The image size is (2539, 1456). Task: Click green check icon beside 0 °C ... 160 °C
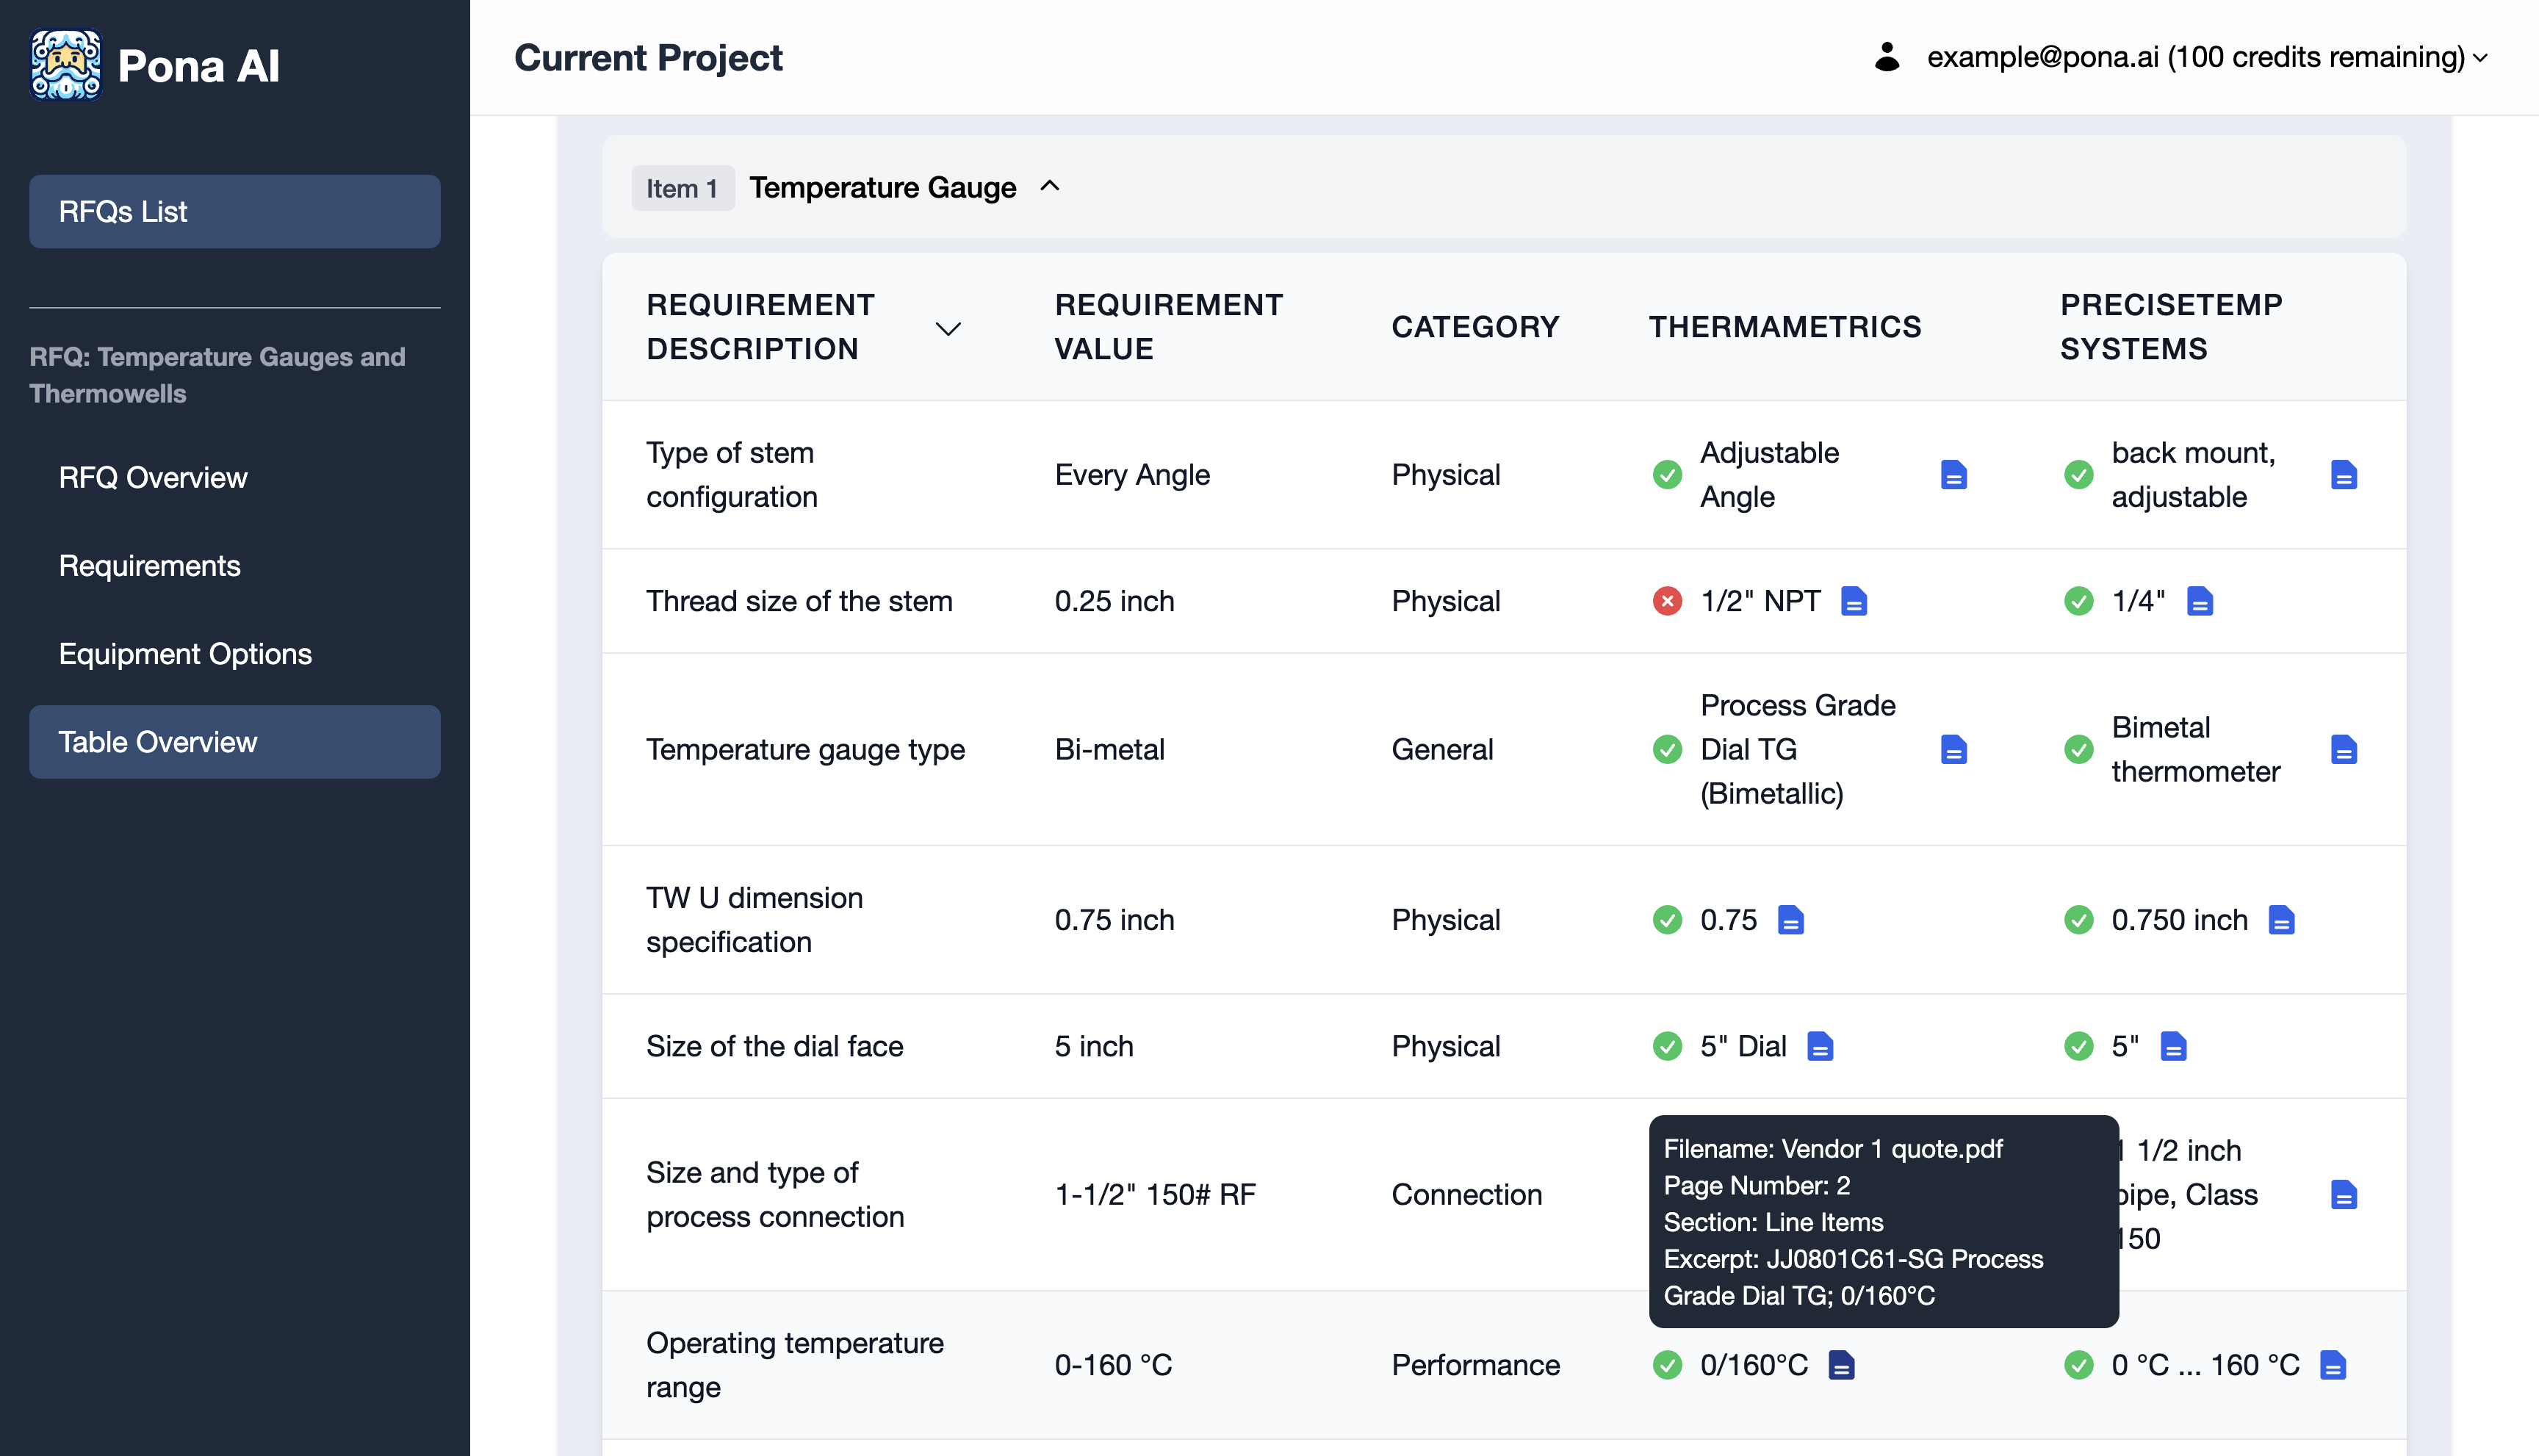pyautogui.click(x=2079, y=1365)
